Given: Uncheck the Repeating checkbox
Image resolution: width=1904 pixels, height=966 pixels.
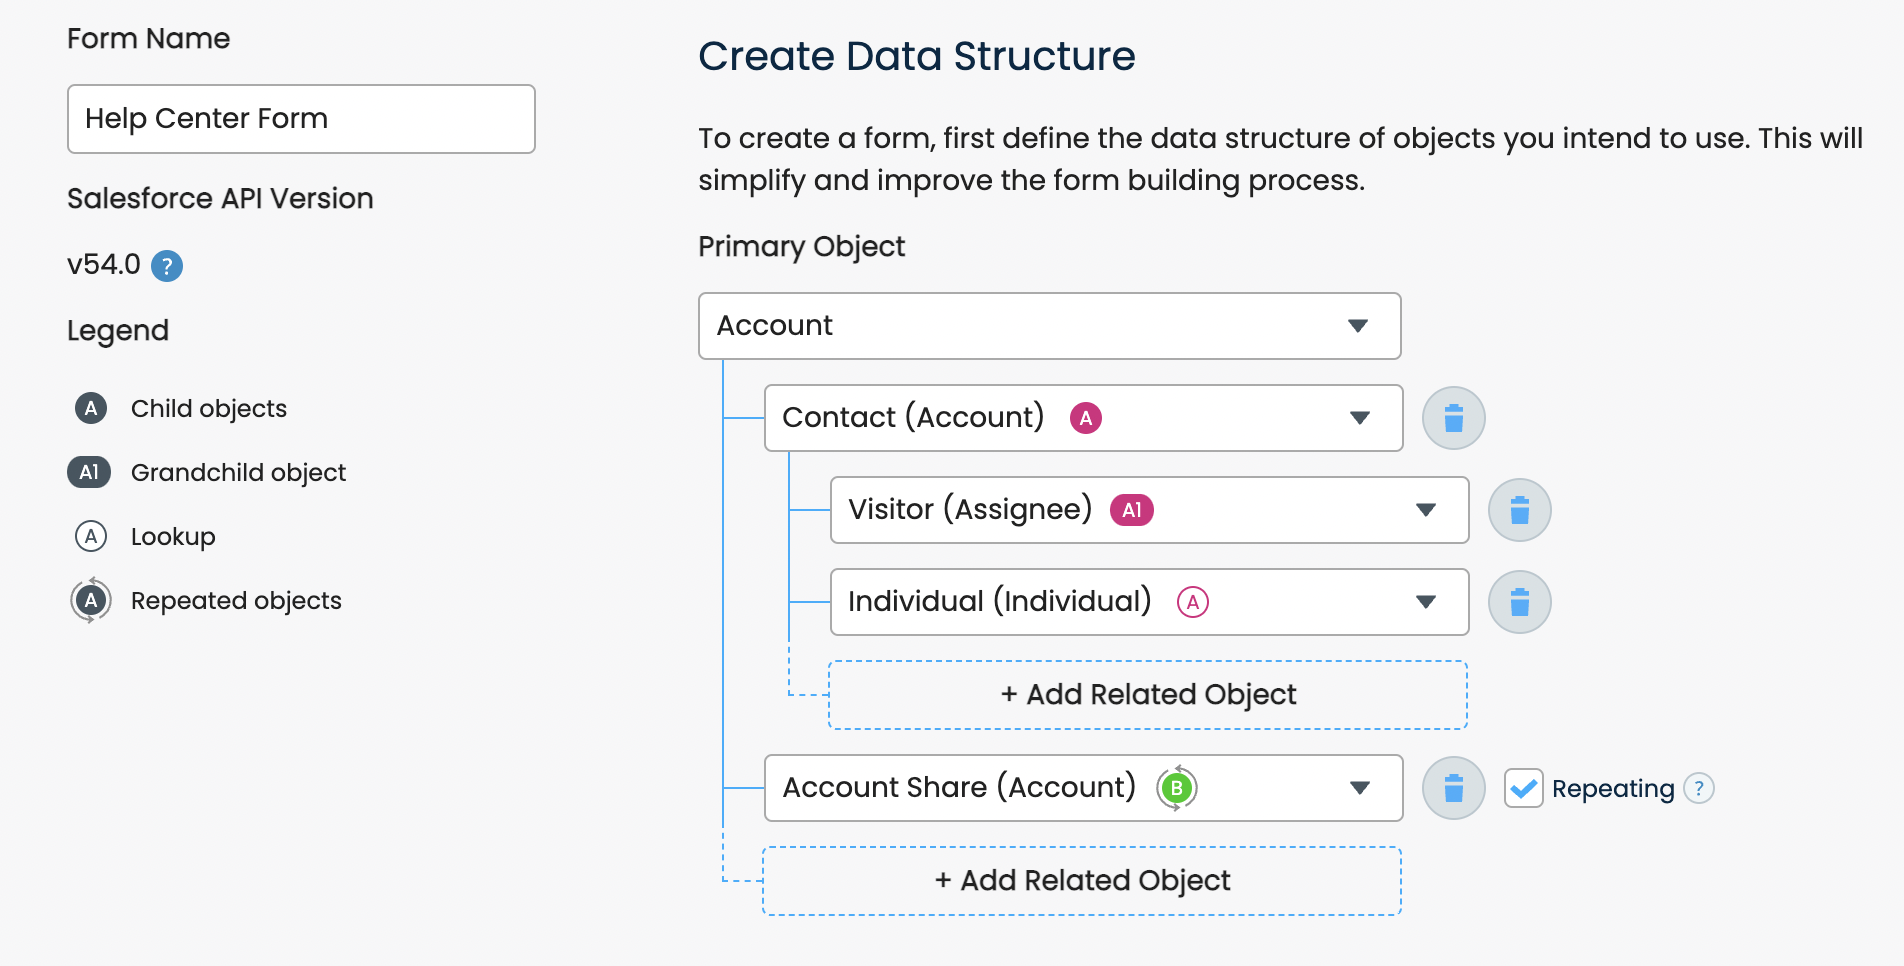Looking at the screenshot, I should pyautogui.click(x=1523, y=788).
